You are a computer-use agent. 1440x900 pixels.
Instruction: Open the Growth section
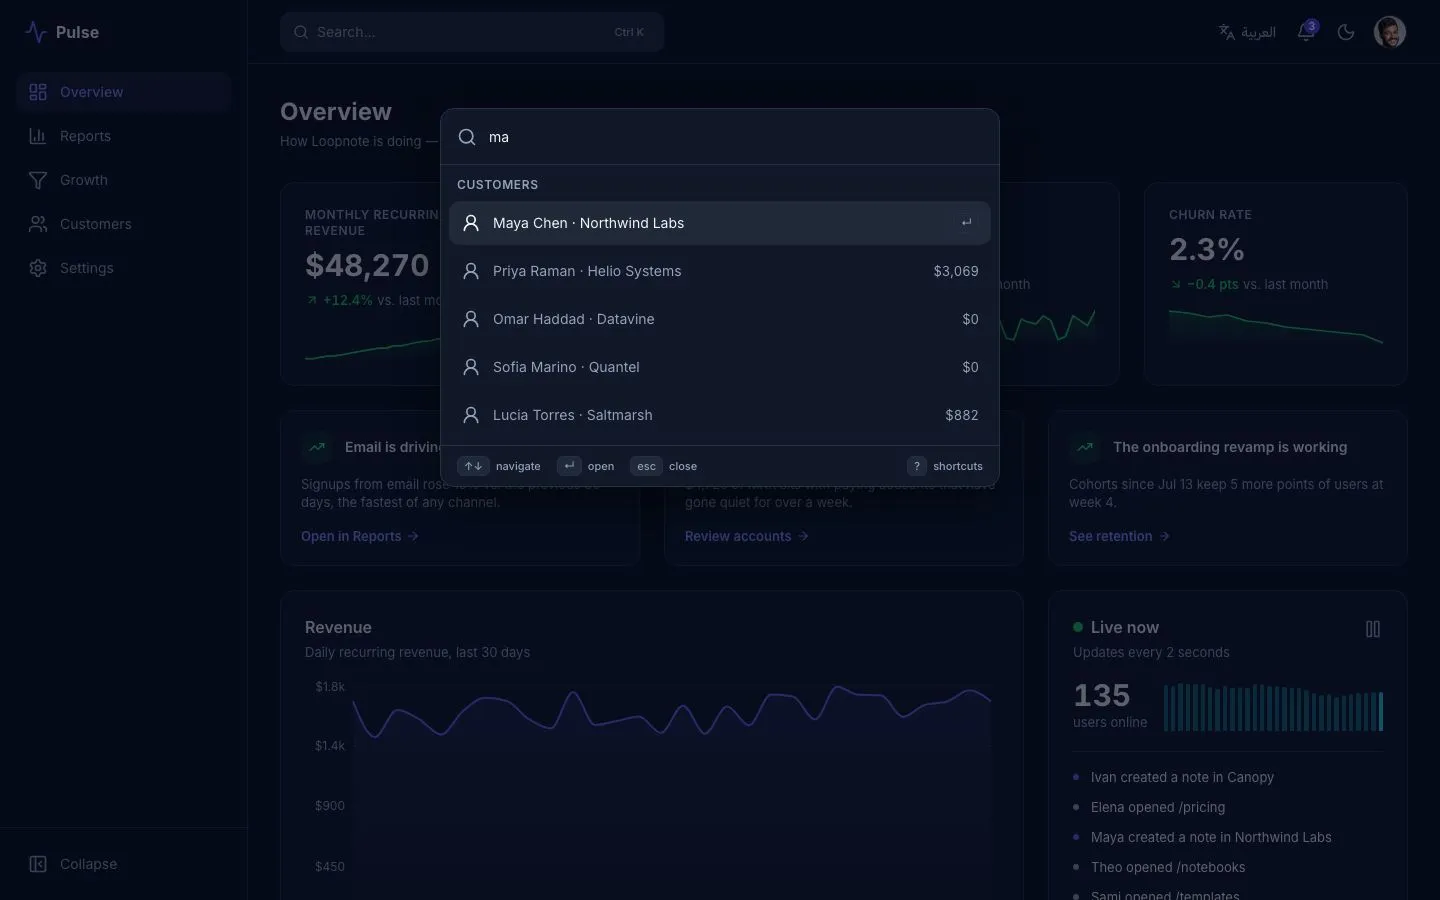pos(124,180)
